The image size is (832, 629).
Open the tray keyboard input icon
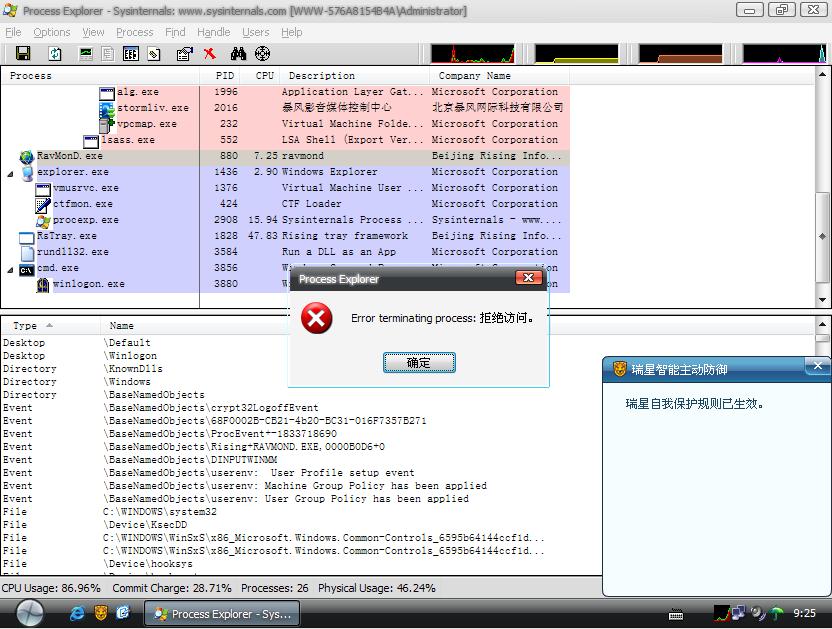click(x=676, y=615)
